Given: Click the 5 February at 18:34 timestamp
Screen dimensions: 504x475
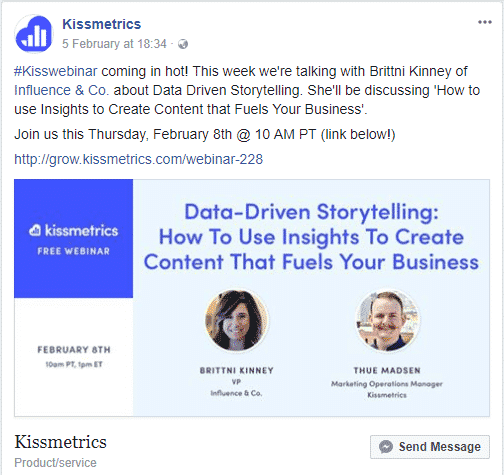Looking at the screenshot, I should tap(114, 44).
